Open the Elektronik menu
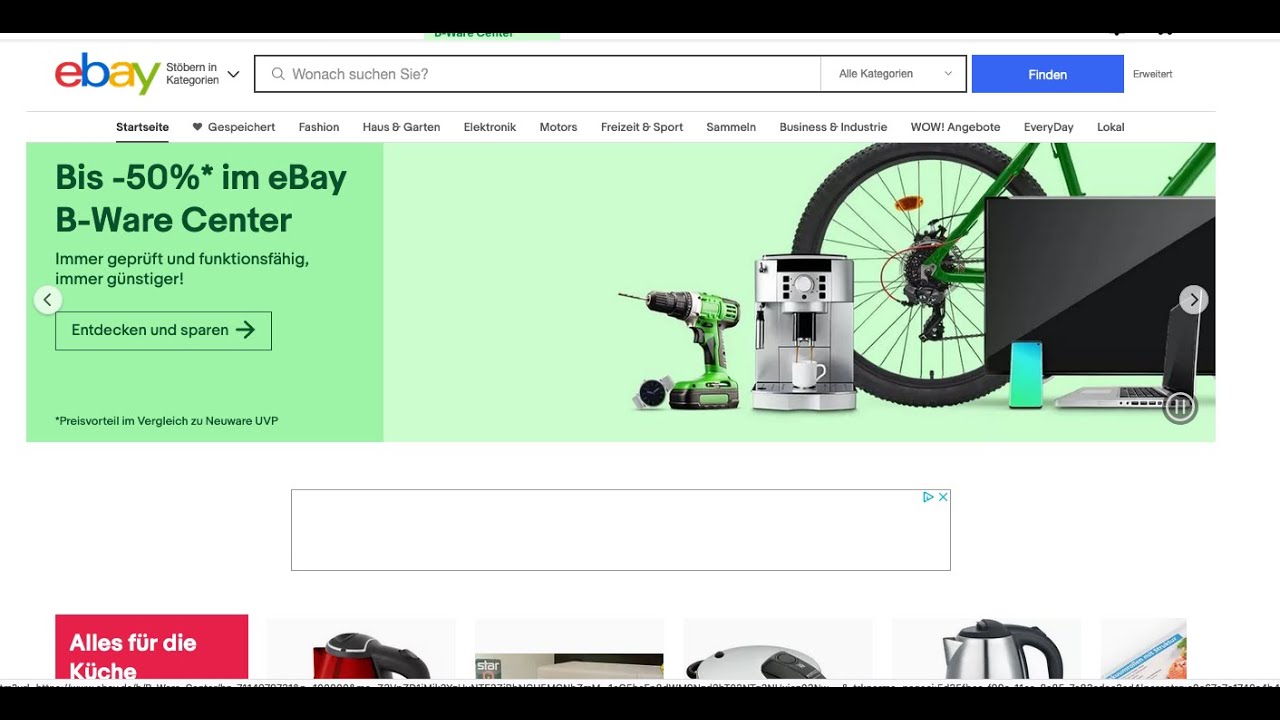1280x720 pixels. coord(490,127)
